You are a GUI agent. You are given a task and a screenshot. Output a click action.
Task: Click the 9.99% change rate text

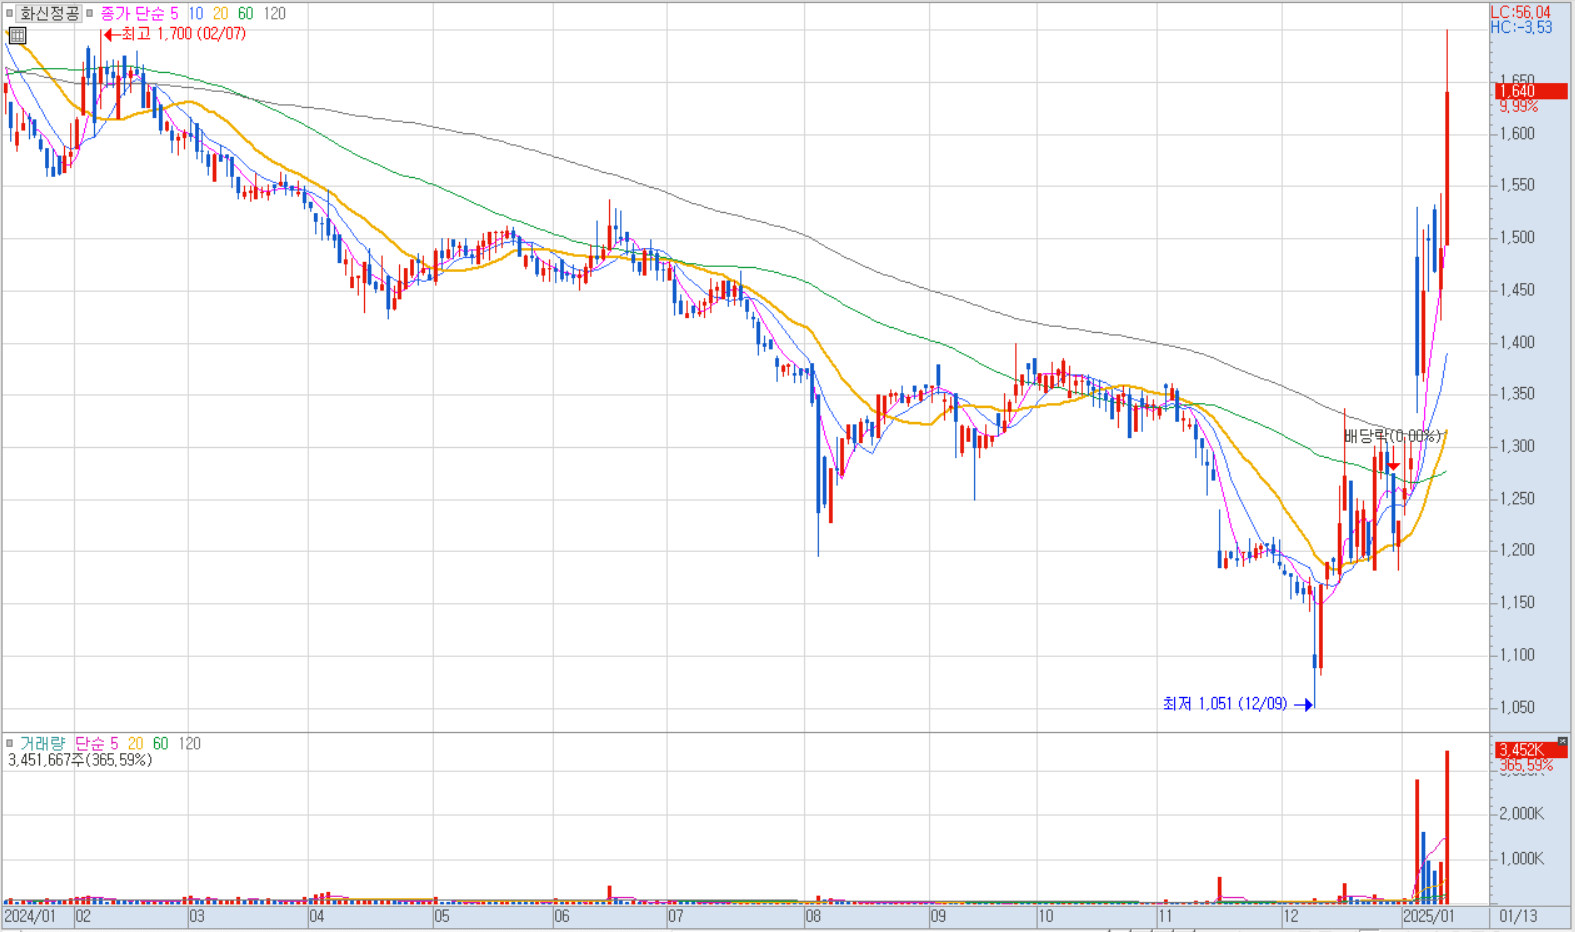1518,106
